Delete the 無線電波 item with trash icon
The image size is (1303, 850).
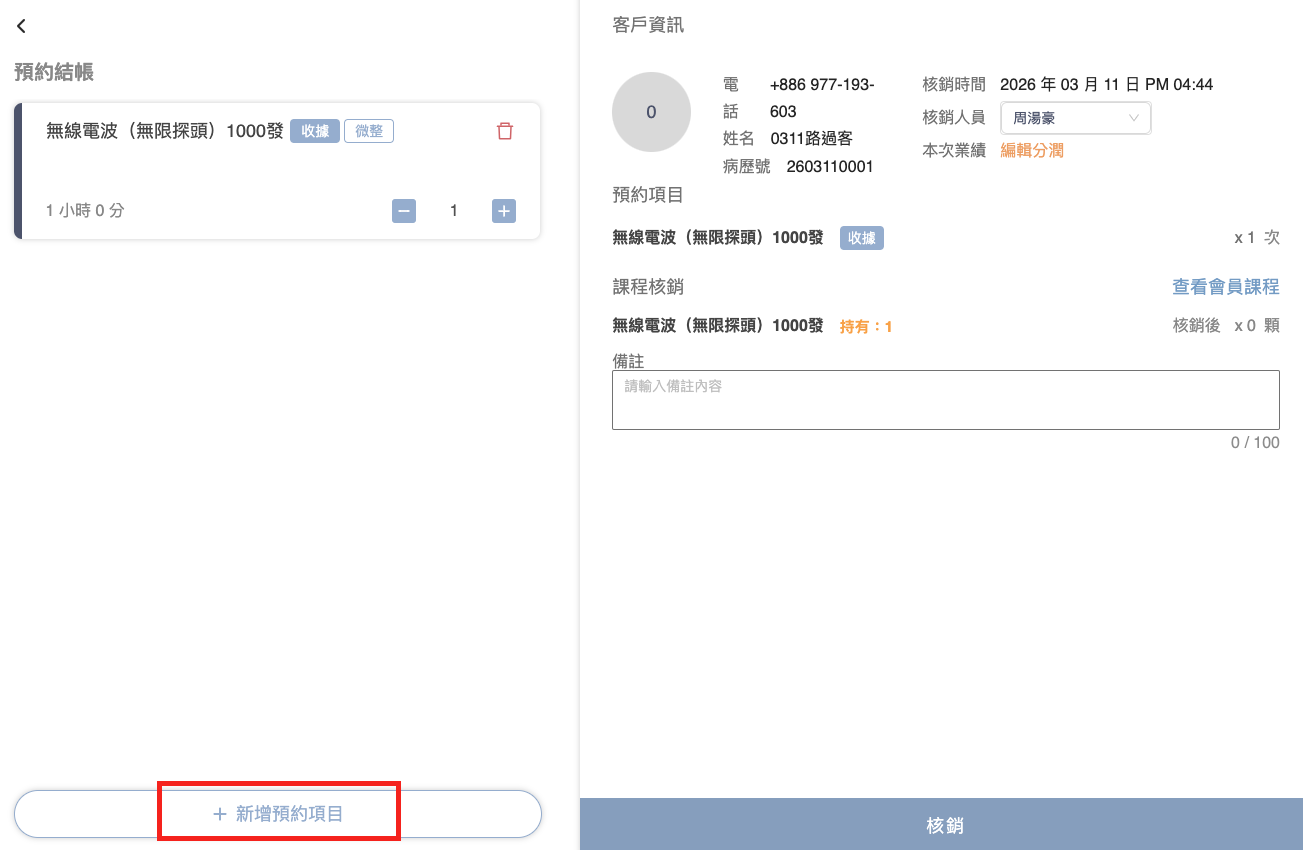point(505,131)
